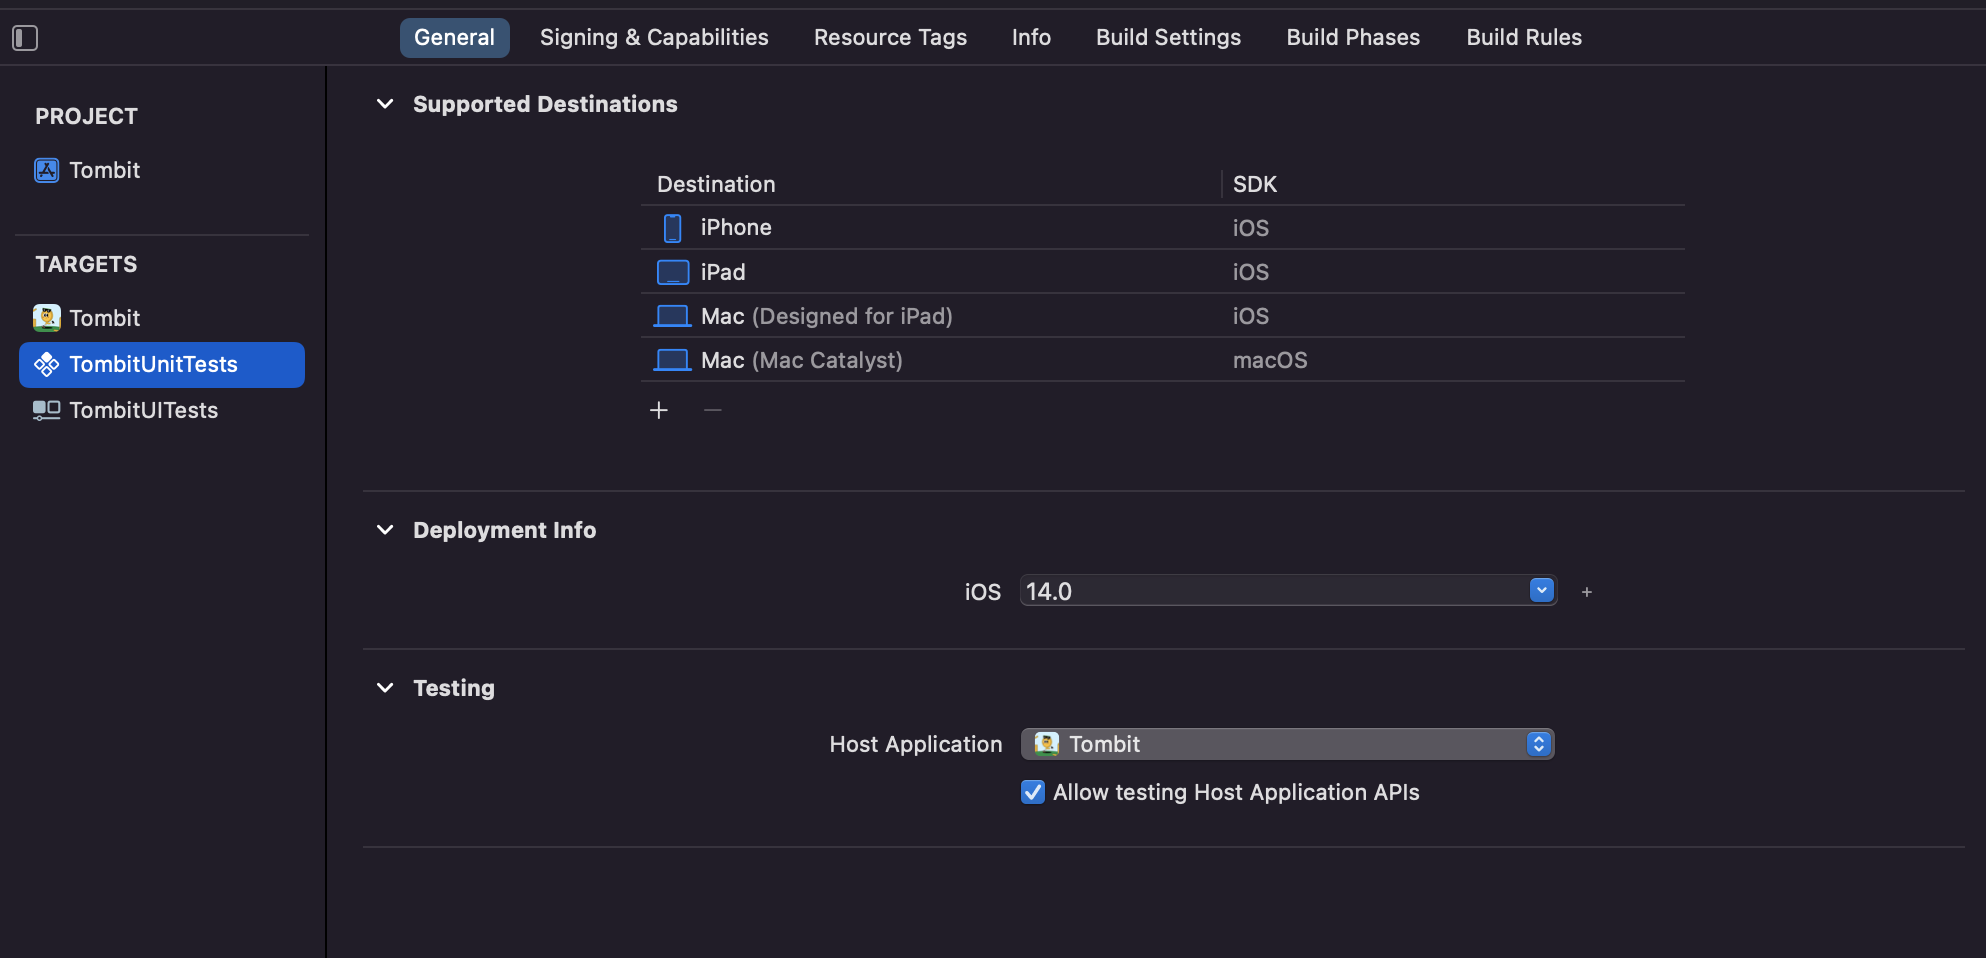Switch to the Build Settings tab
This screenshot has height=958, width=1986.
click(x=1168, y=38)
